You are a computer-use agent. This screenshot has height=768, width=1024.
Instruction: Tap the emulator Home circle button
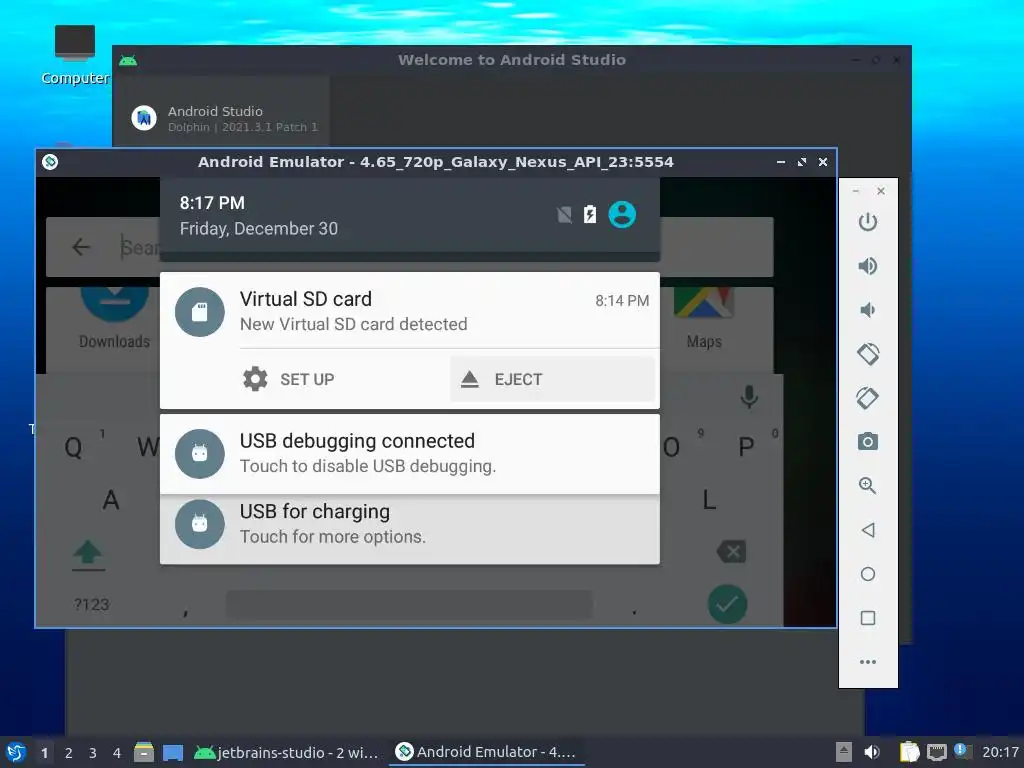coord(867,574)
